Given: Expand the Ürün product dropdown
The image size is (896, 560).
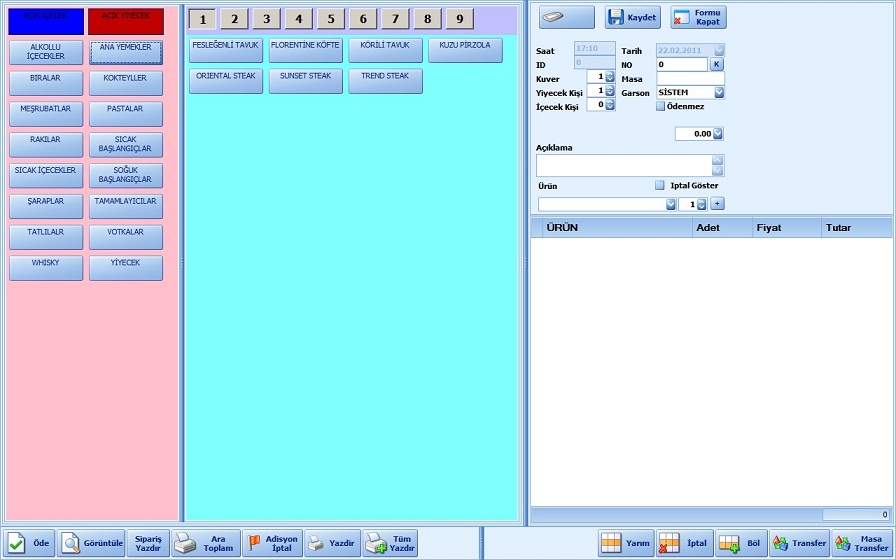Looking at the screenshot, I should 671,204.
